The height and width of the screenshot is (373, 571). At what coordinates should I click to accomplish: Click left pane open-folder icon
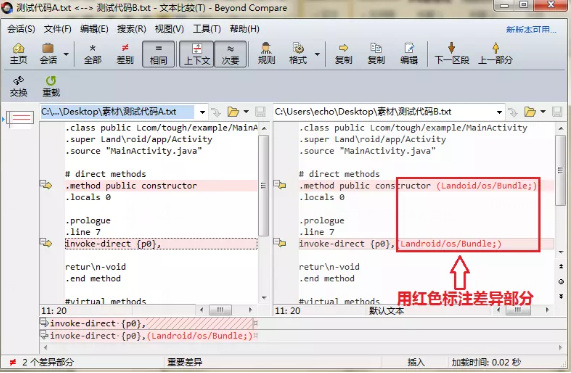tap(233, 112)
